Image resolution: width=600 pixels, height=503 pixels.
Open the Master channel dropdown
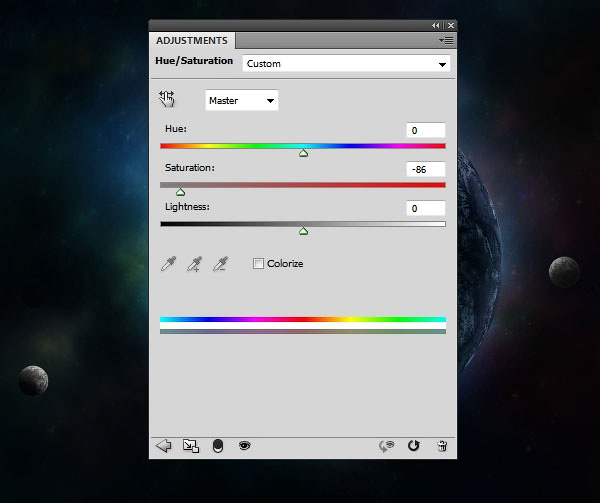tap(242, 101)
